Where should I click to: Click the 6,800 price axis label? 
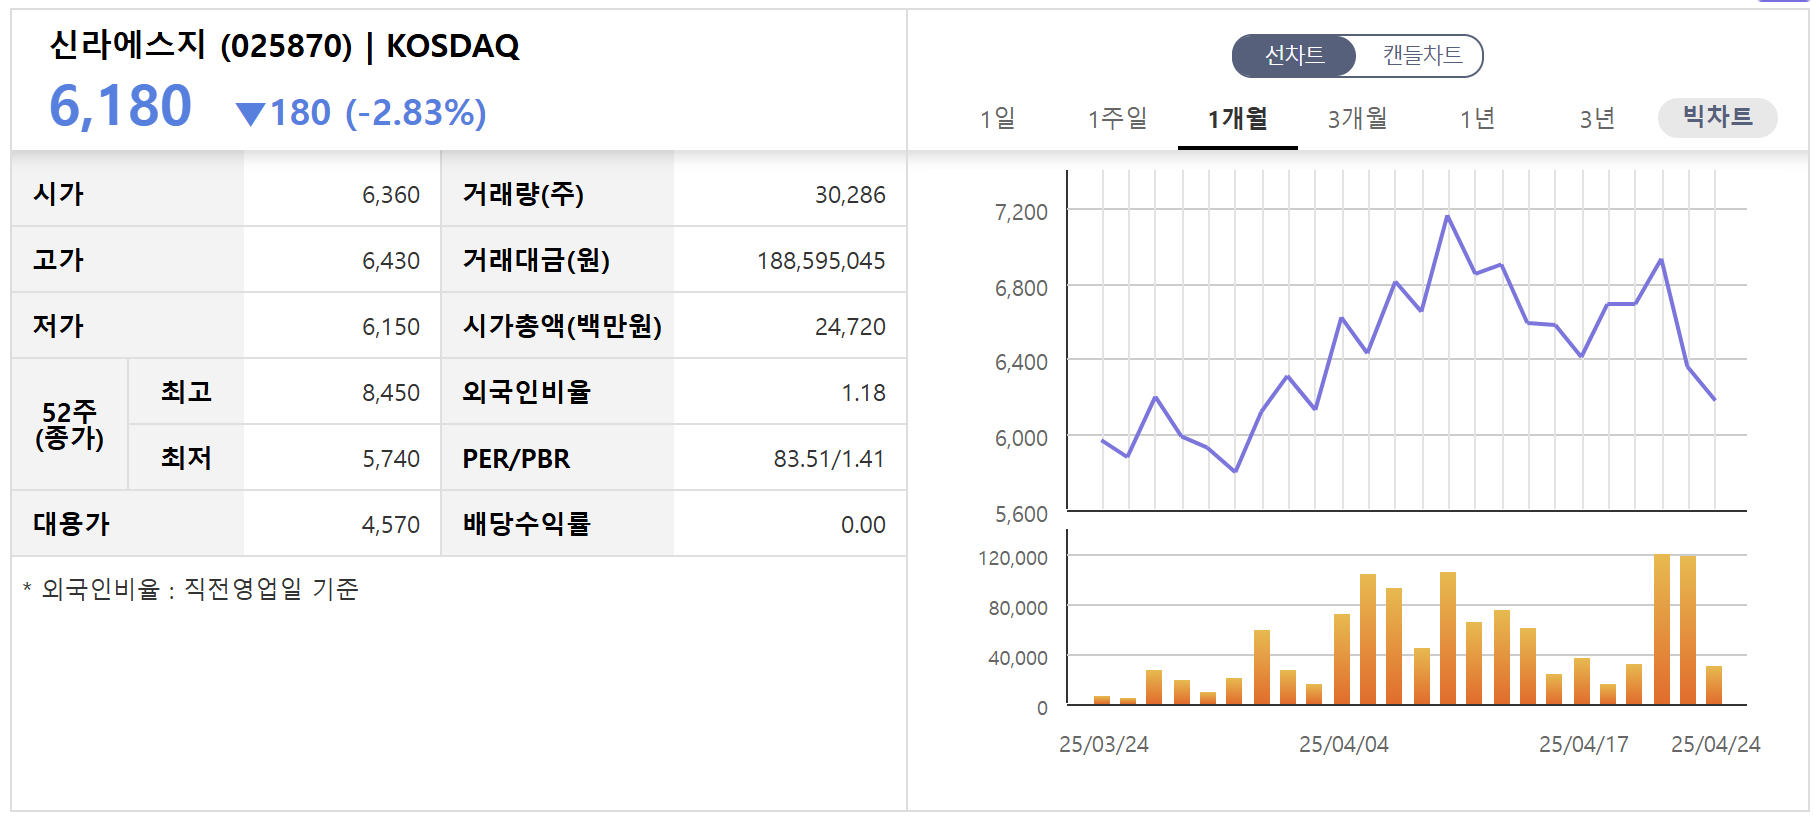(1021, 288)
